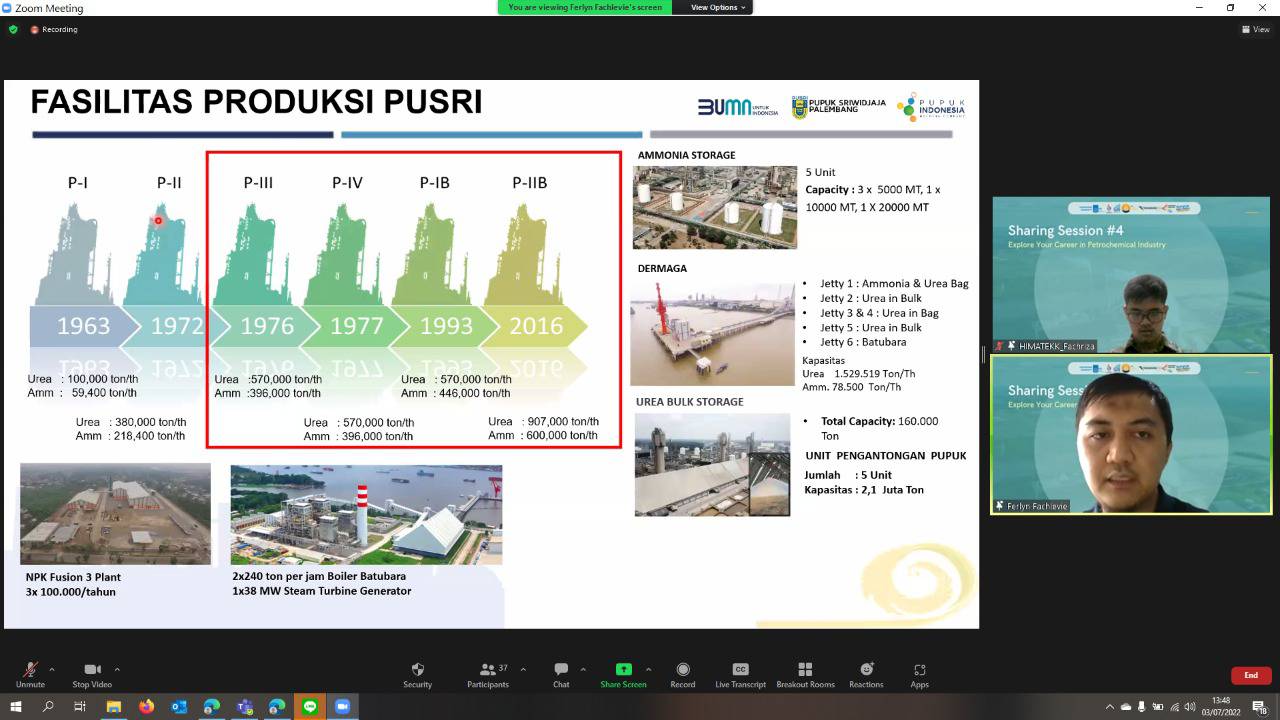Open the notification center

pyautogui.click(x=1260, y=707)
